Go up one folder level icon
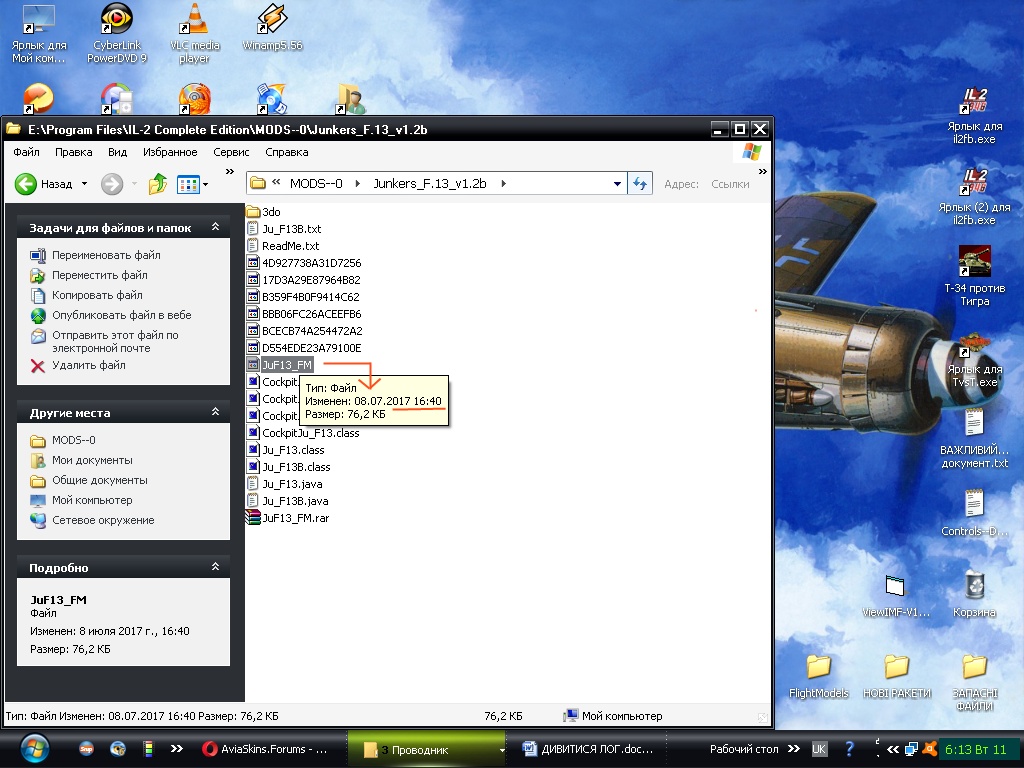This screenshot has height=768, width=1024. point(157,184)
